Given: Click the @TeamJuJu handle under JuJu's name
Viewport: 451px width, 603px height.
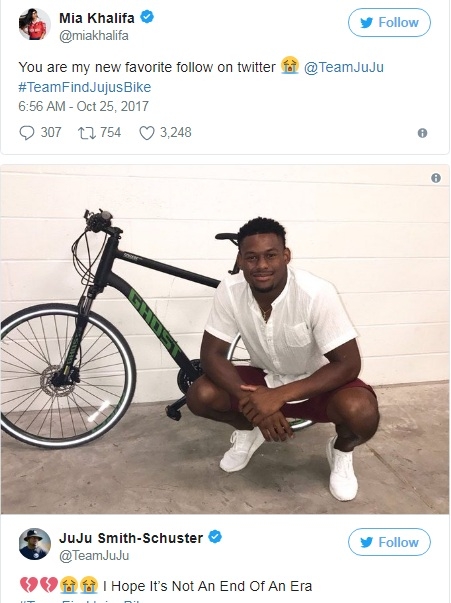Looking at the screenshot, I should (x=94, y=556).
